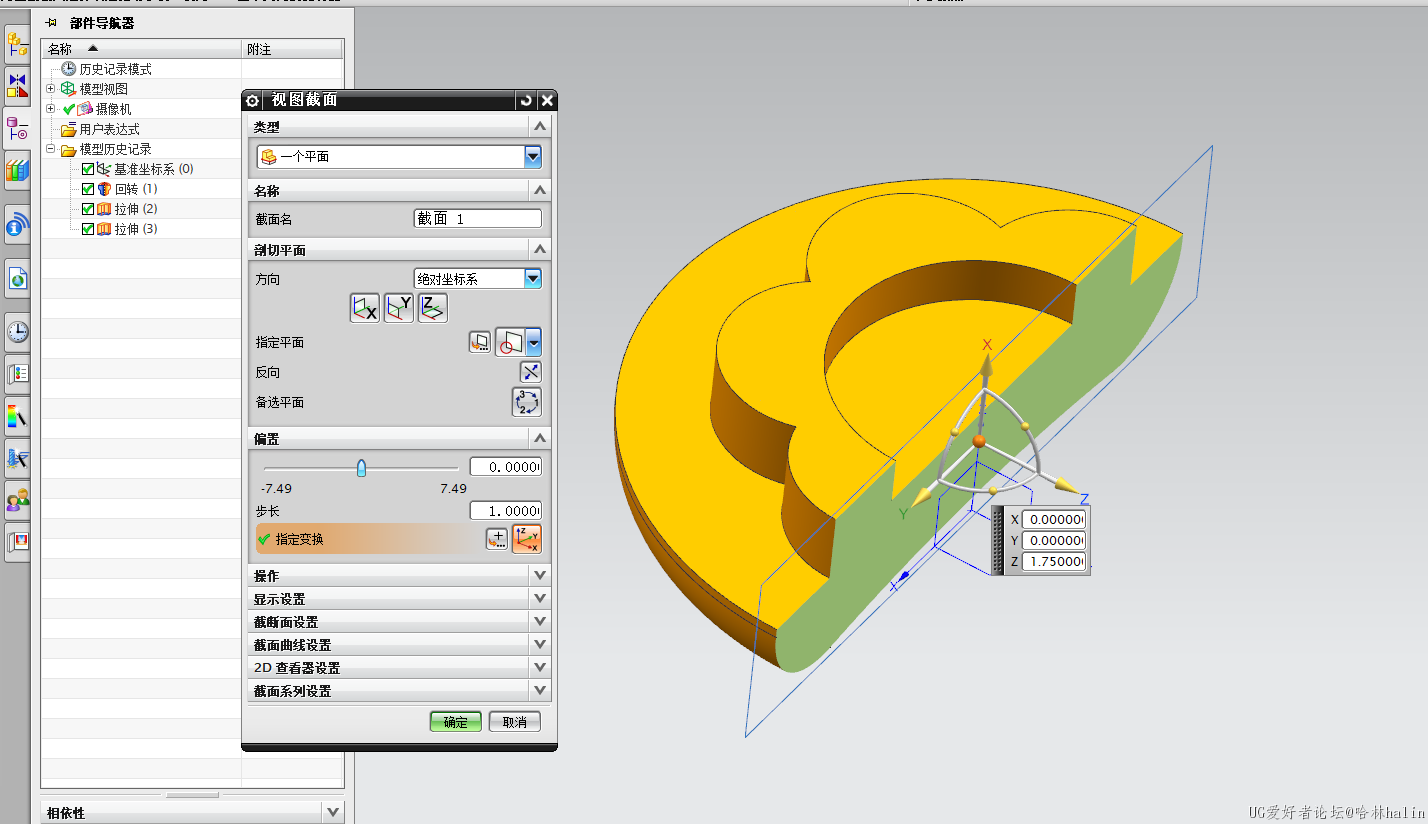Open the Roles sidebar tab
Image resolution: width=1428 pixels, height=824 pixels.
(x=17, y=500)
